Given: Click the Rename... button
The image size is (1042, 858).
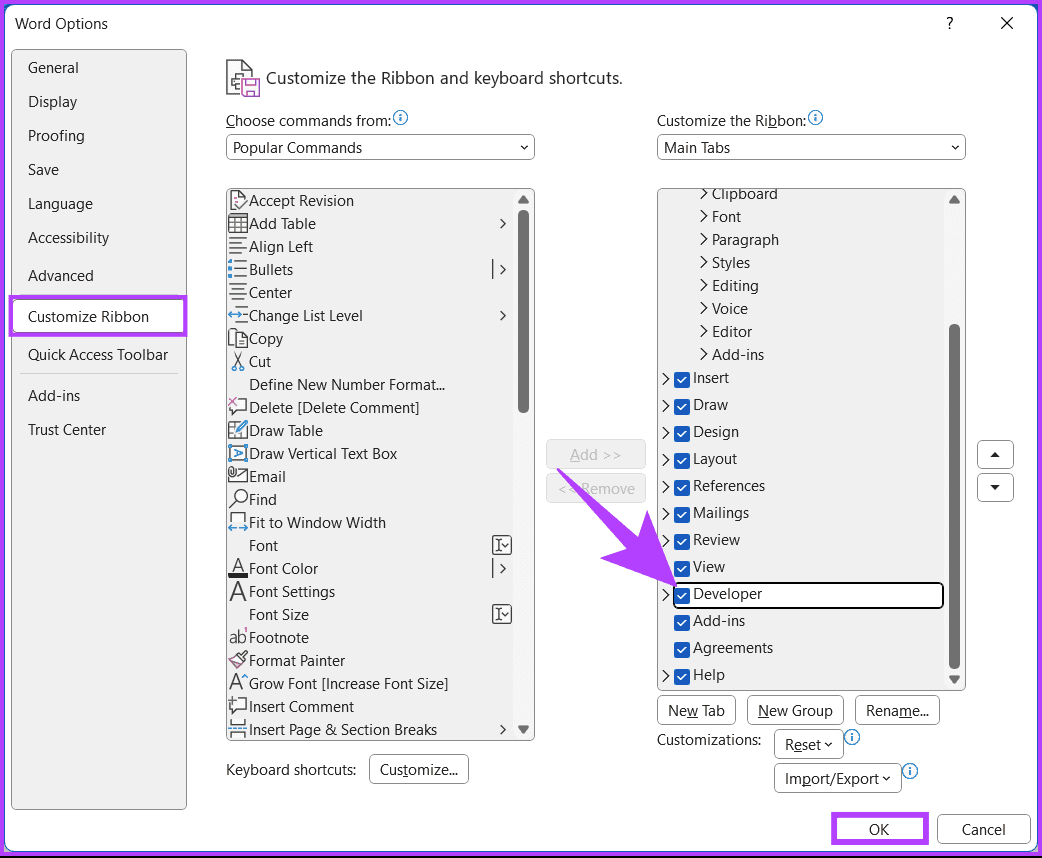Looking at the screenshot, I should point(897,710).
